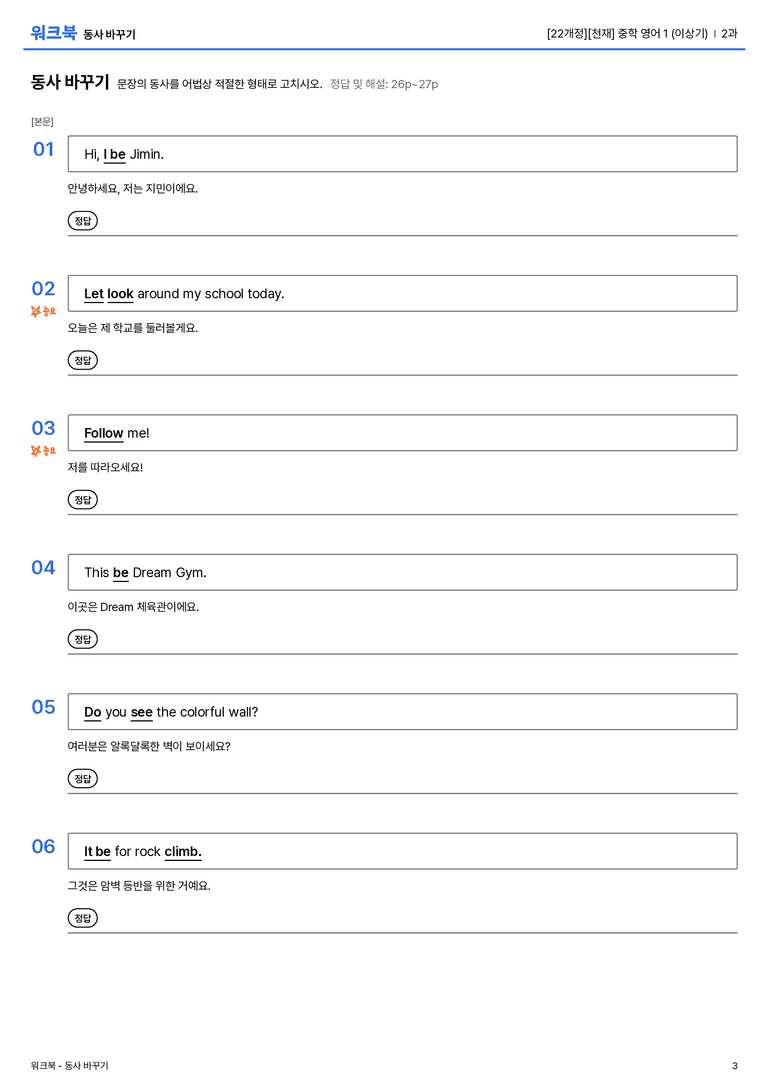Image resolution: width=768 pixels, height=1087 pixels.
Task: Click the 정답 badge under question 03
Action: click(82, 499)
